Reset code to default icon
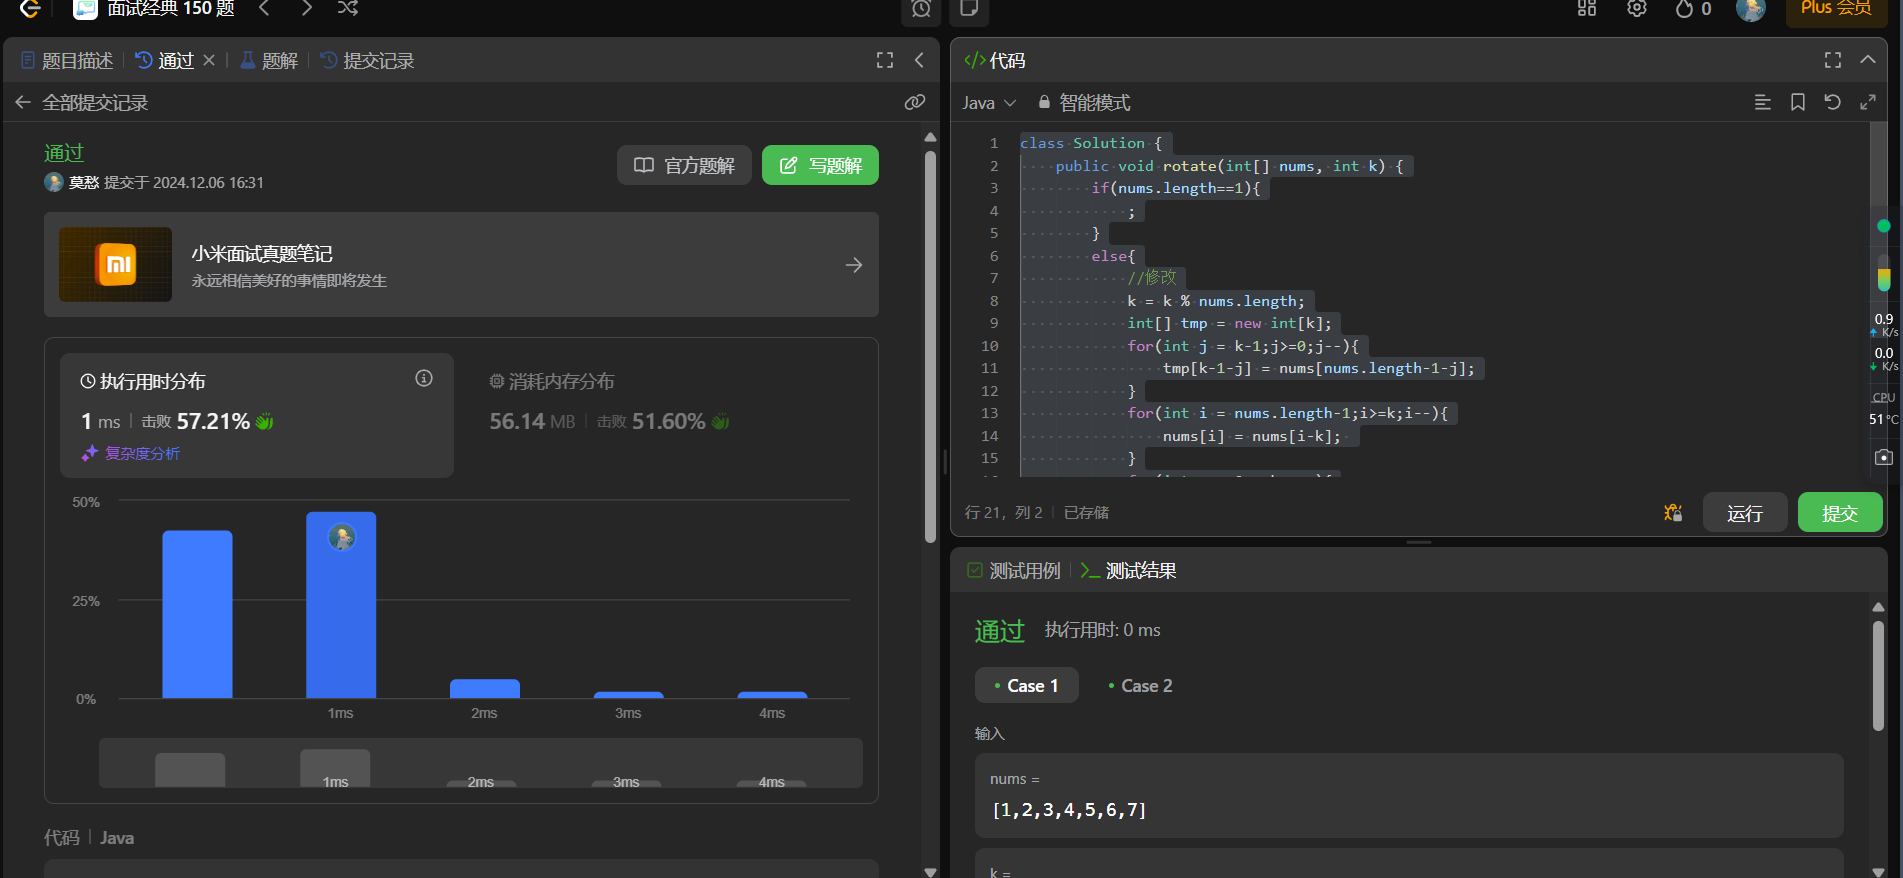This screenshot has height=878, width=1903. pyautogui.click(x=1832, y=102)
